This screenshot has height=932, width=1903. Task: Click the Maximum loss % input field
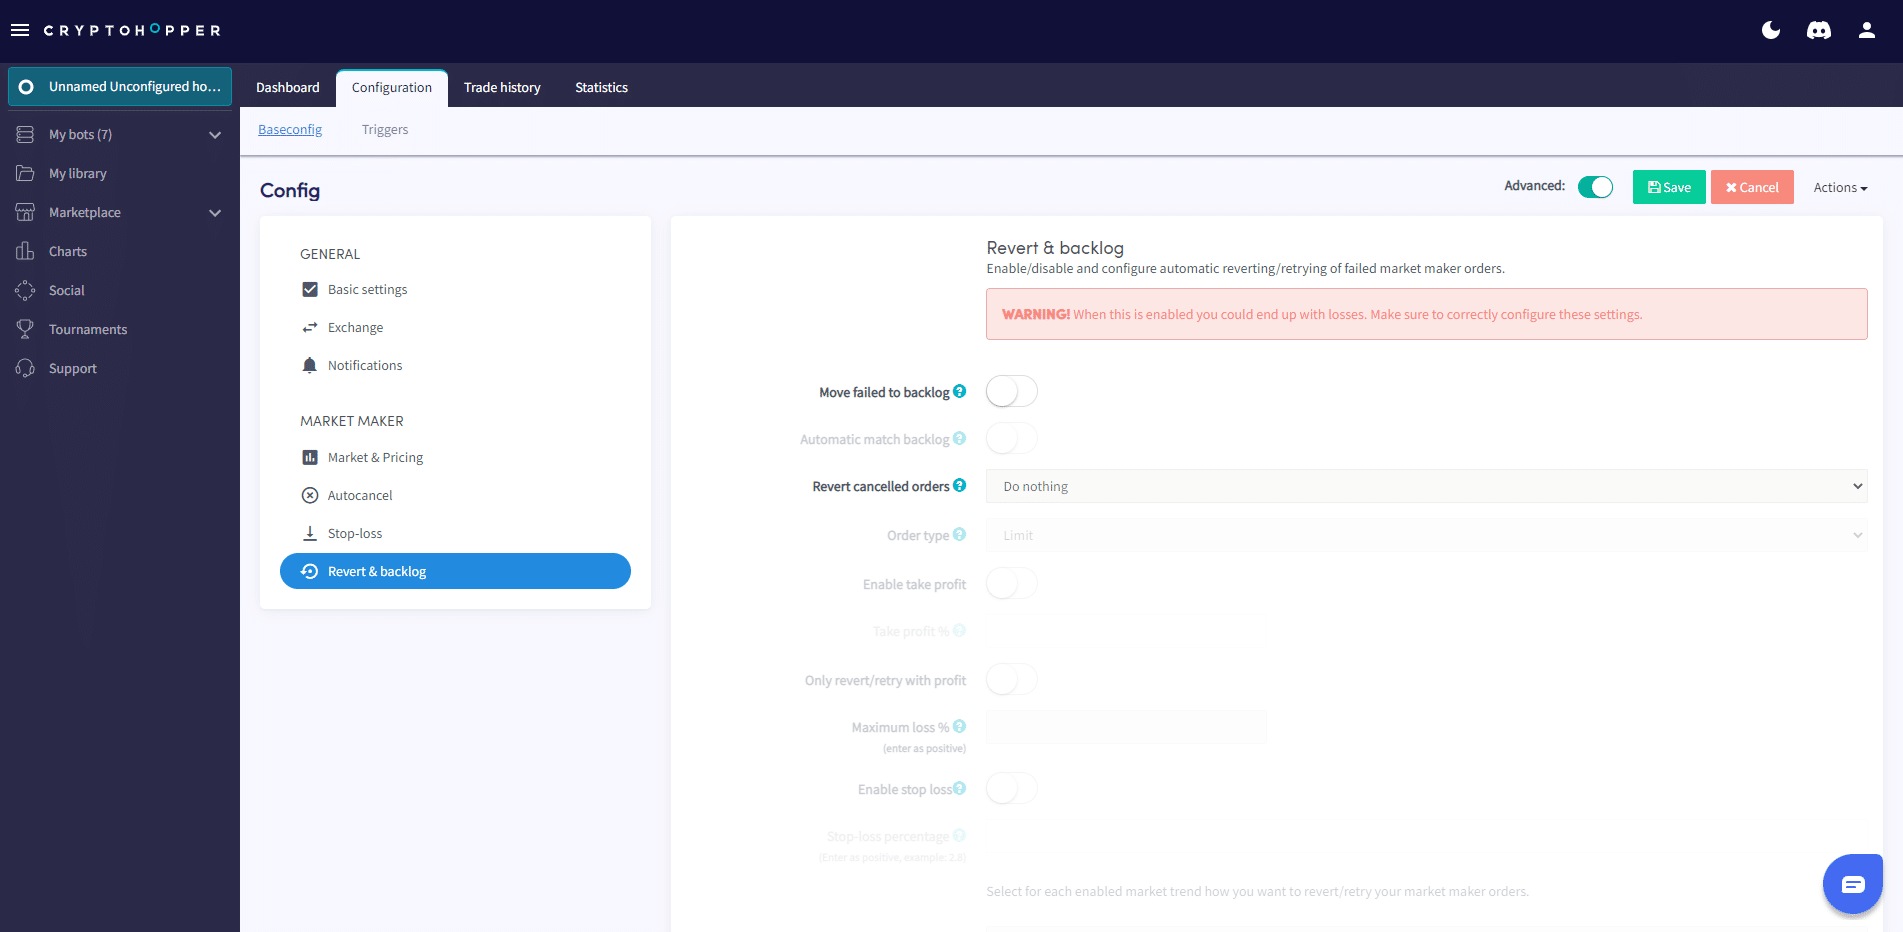pos(1126,727)
